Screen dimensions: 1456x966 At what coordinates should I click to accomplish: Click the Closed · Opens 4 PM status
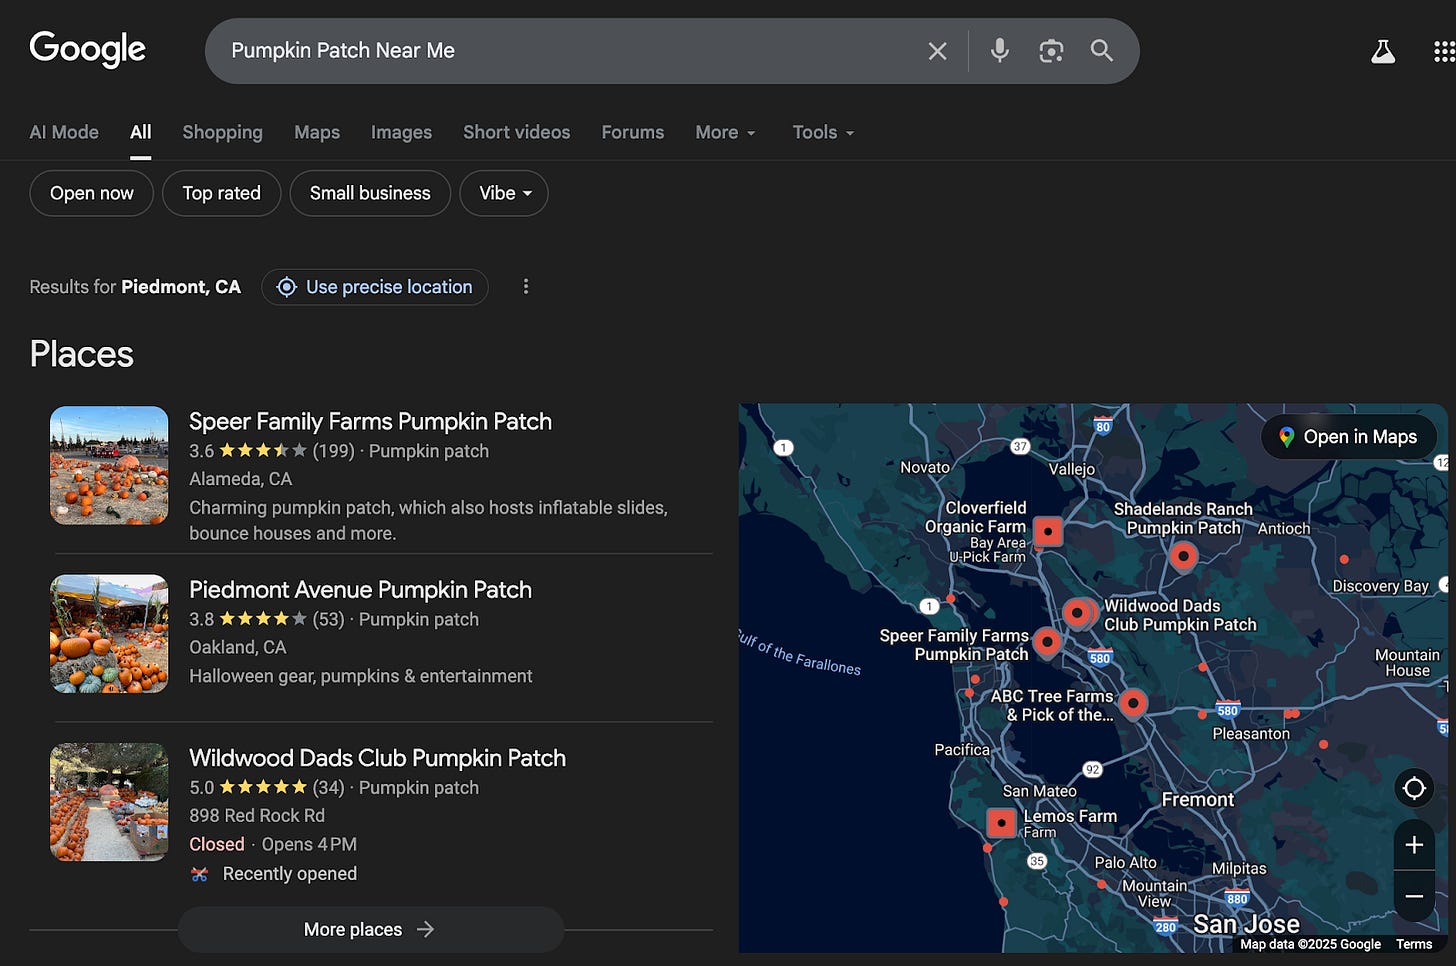pyautogui.click(x=273, y=845)
